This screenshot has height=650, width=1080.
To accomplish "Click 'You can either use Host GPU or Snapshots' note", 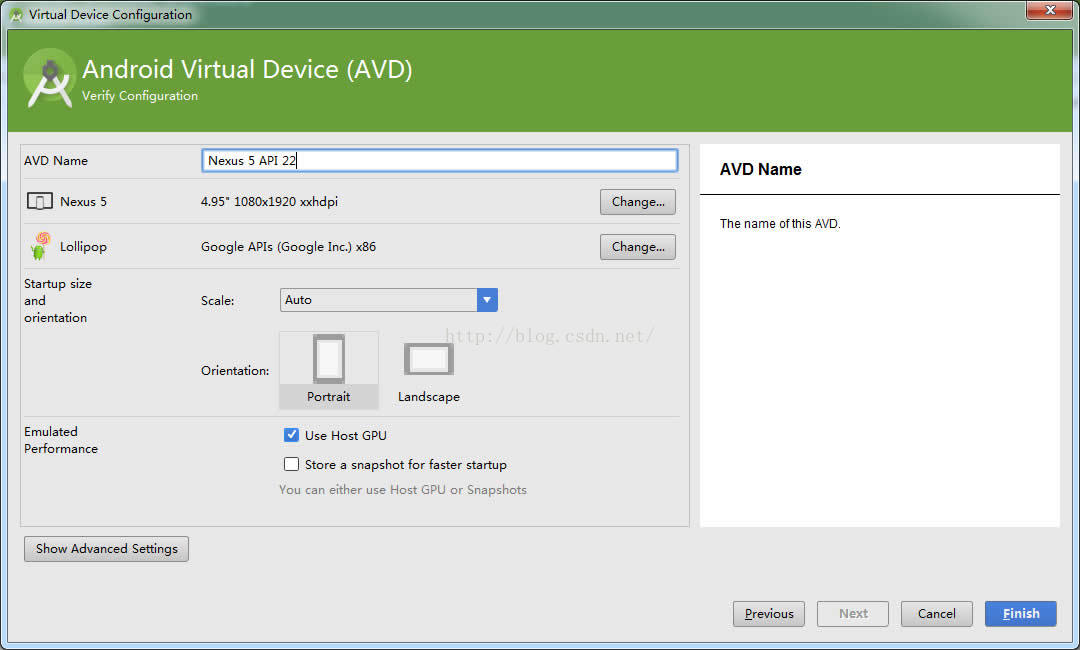I will pyautogui.click(x=403, y=490).
